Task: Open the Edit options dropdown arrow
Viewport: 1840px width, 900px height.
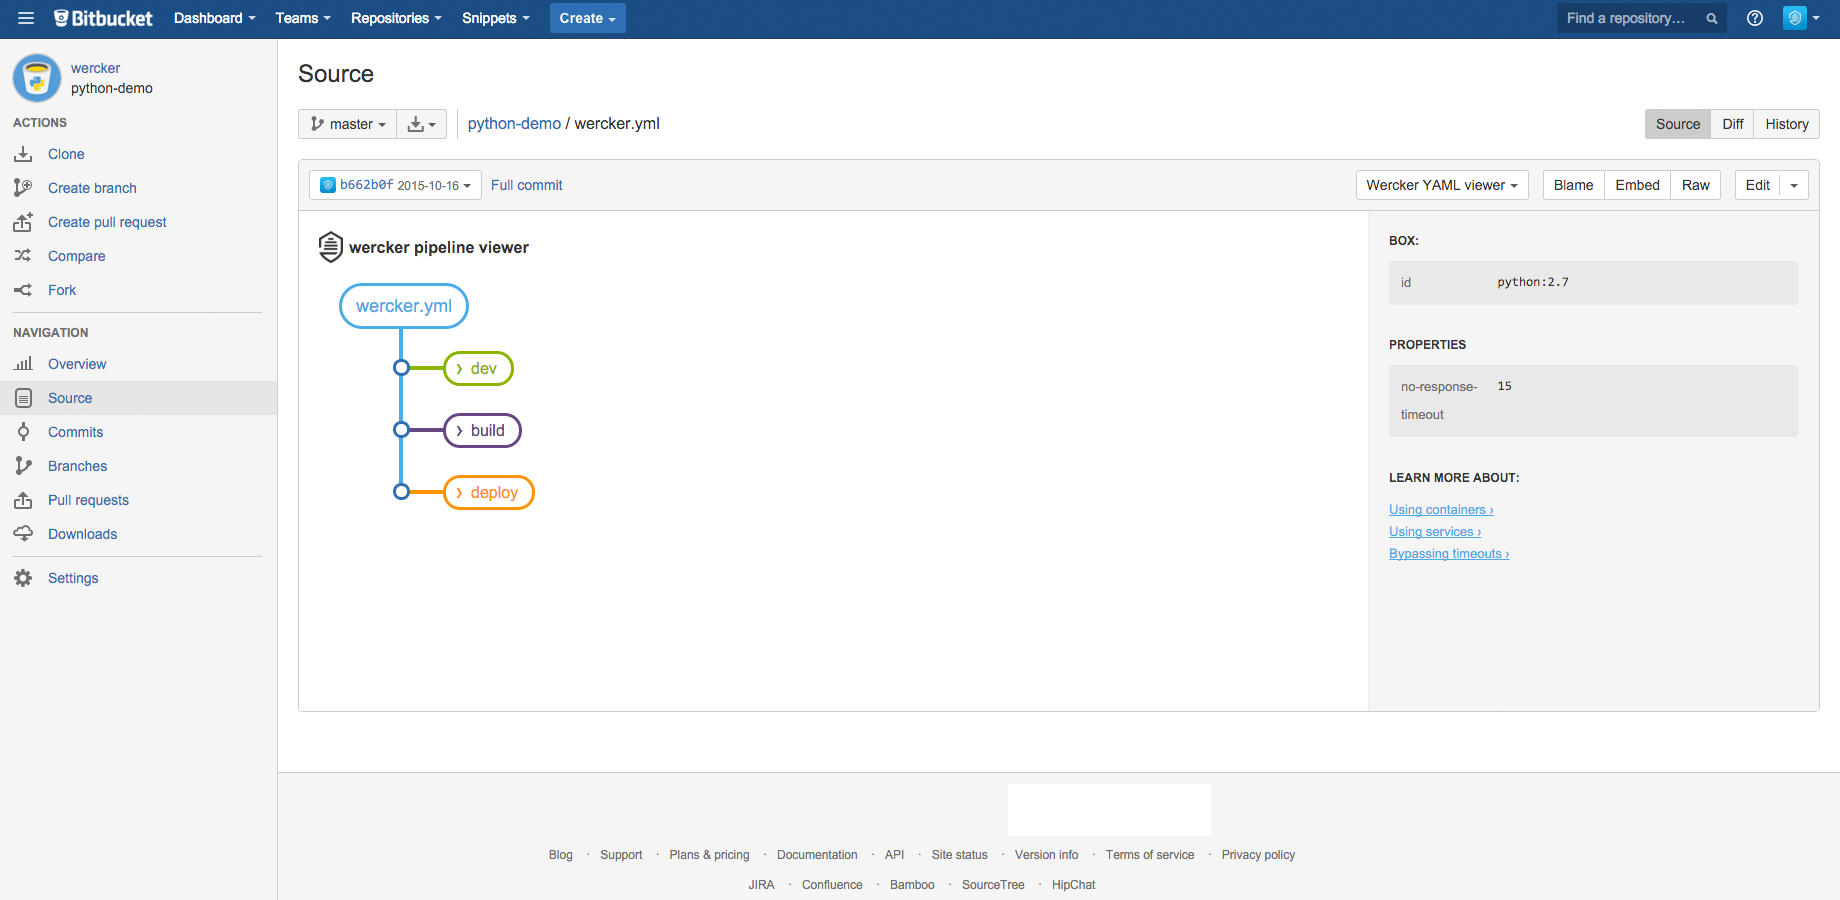Action: pos(1794,185)
